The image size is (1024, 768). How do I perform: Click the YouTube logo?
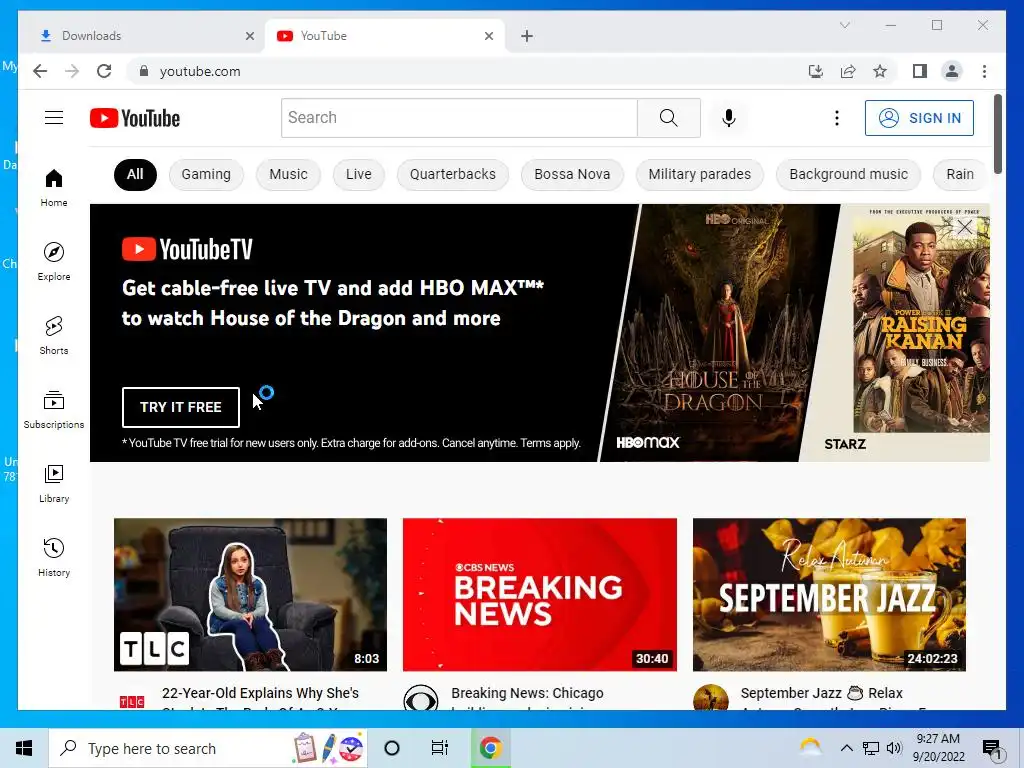tap(135, 118)
